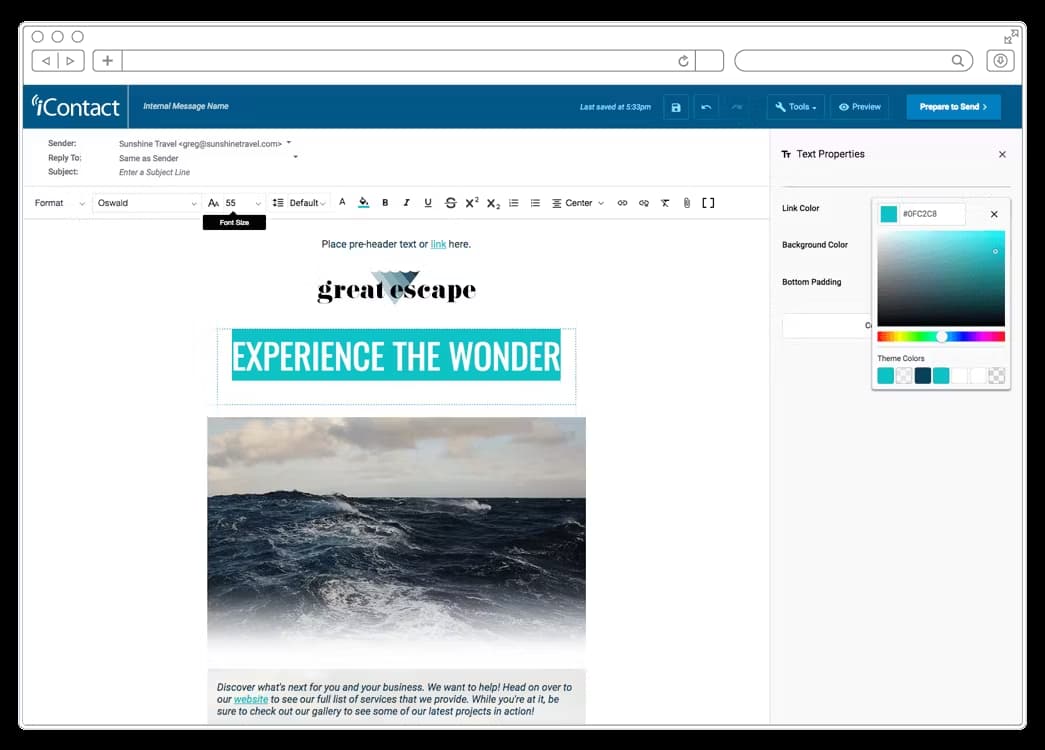Click the browser forward arrow

(x=71, y=61)
